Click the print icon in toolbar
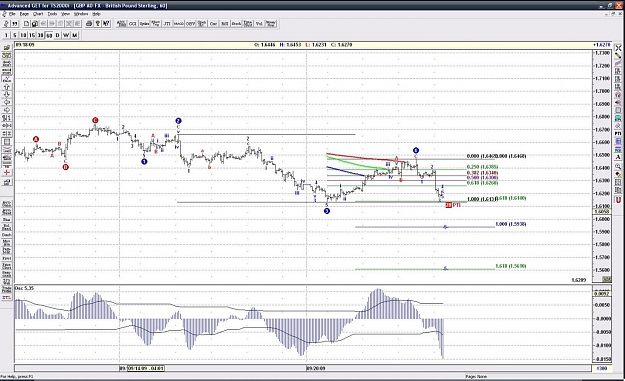The image size is (625, 381). click(x=89, y=24)
